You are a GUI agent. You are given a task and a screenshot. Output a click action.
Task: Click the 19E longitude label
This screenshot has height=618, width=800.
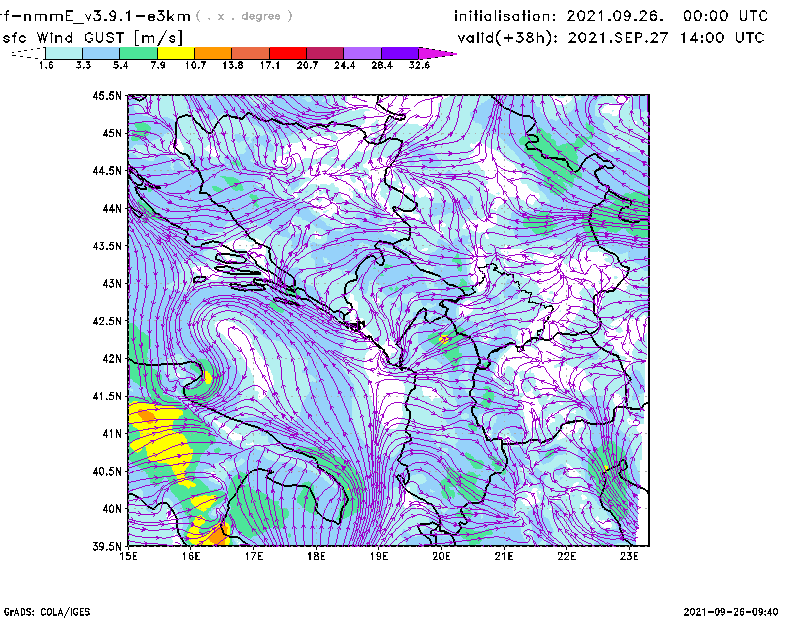(379, 556)
